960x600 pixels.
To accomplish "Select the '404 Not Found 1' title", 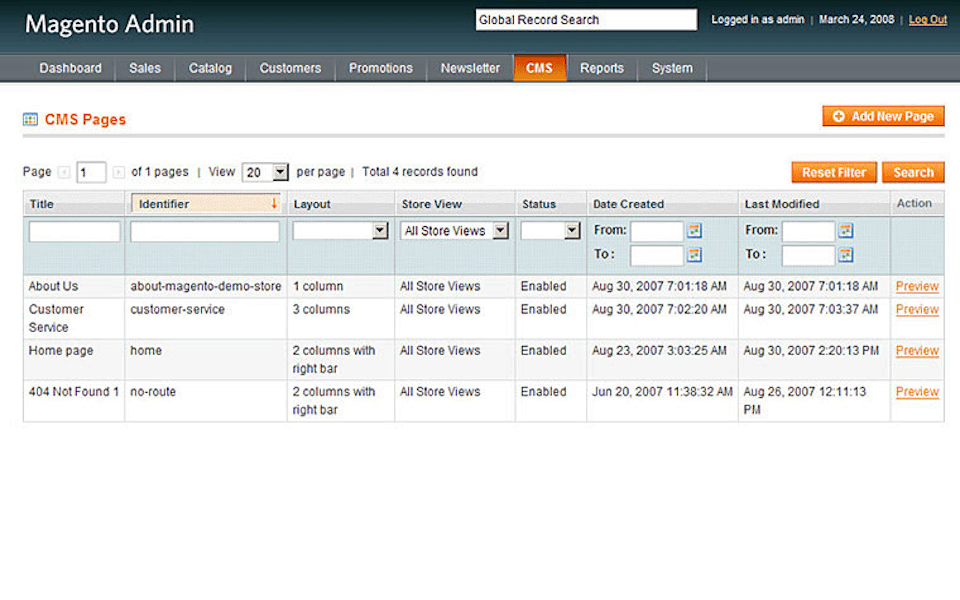I will click(x=73, y=392).
